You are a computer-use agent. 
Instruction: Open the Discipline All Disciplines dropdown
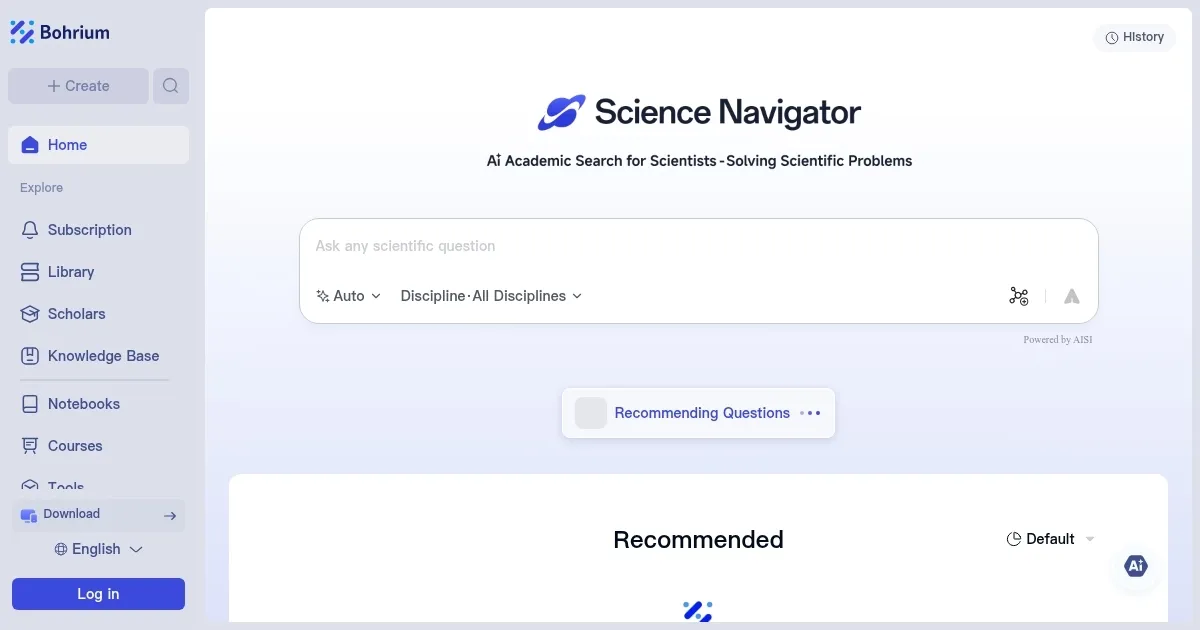point(491,296)
